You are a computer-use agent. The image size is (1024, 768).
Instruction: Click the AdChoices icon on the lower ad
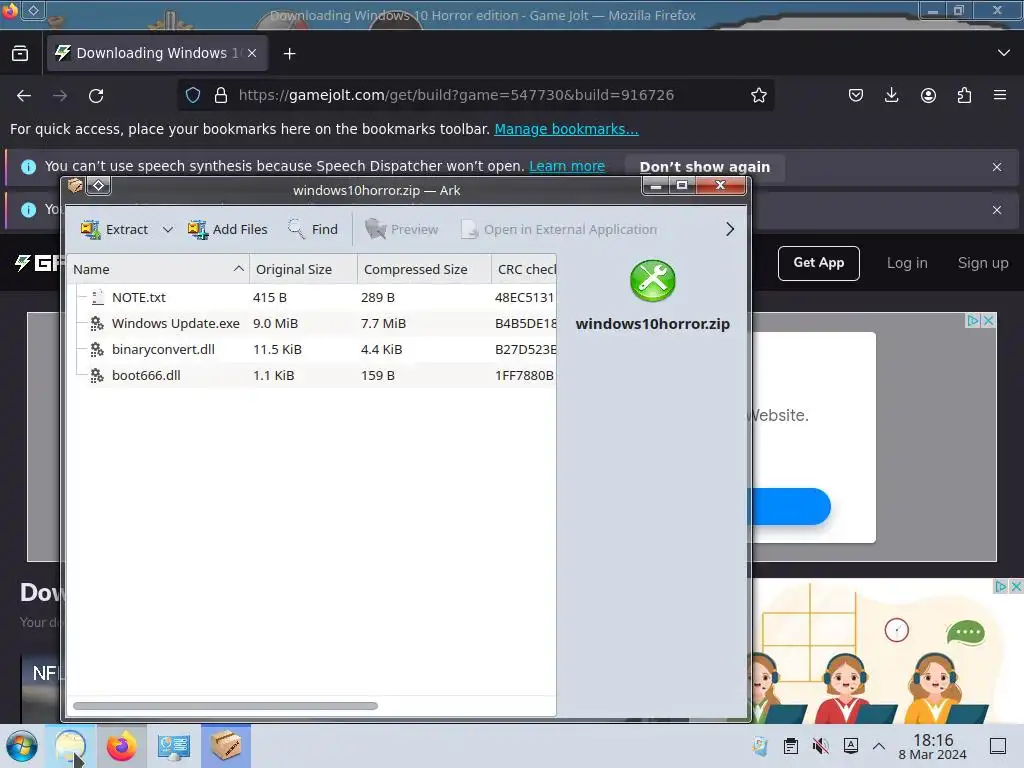pos(1000,586)
